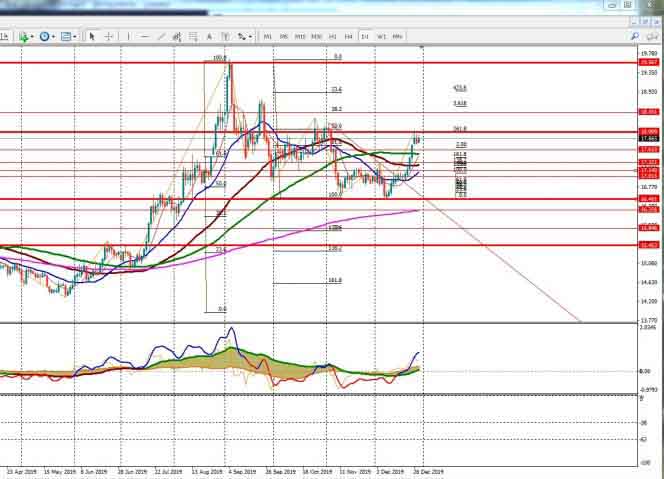Screen dimensions: 664x479
Task: Click the '18 Oct 2019' date label
Action: [317, 471]
